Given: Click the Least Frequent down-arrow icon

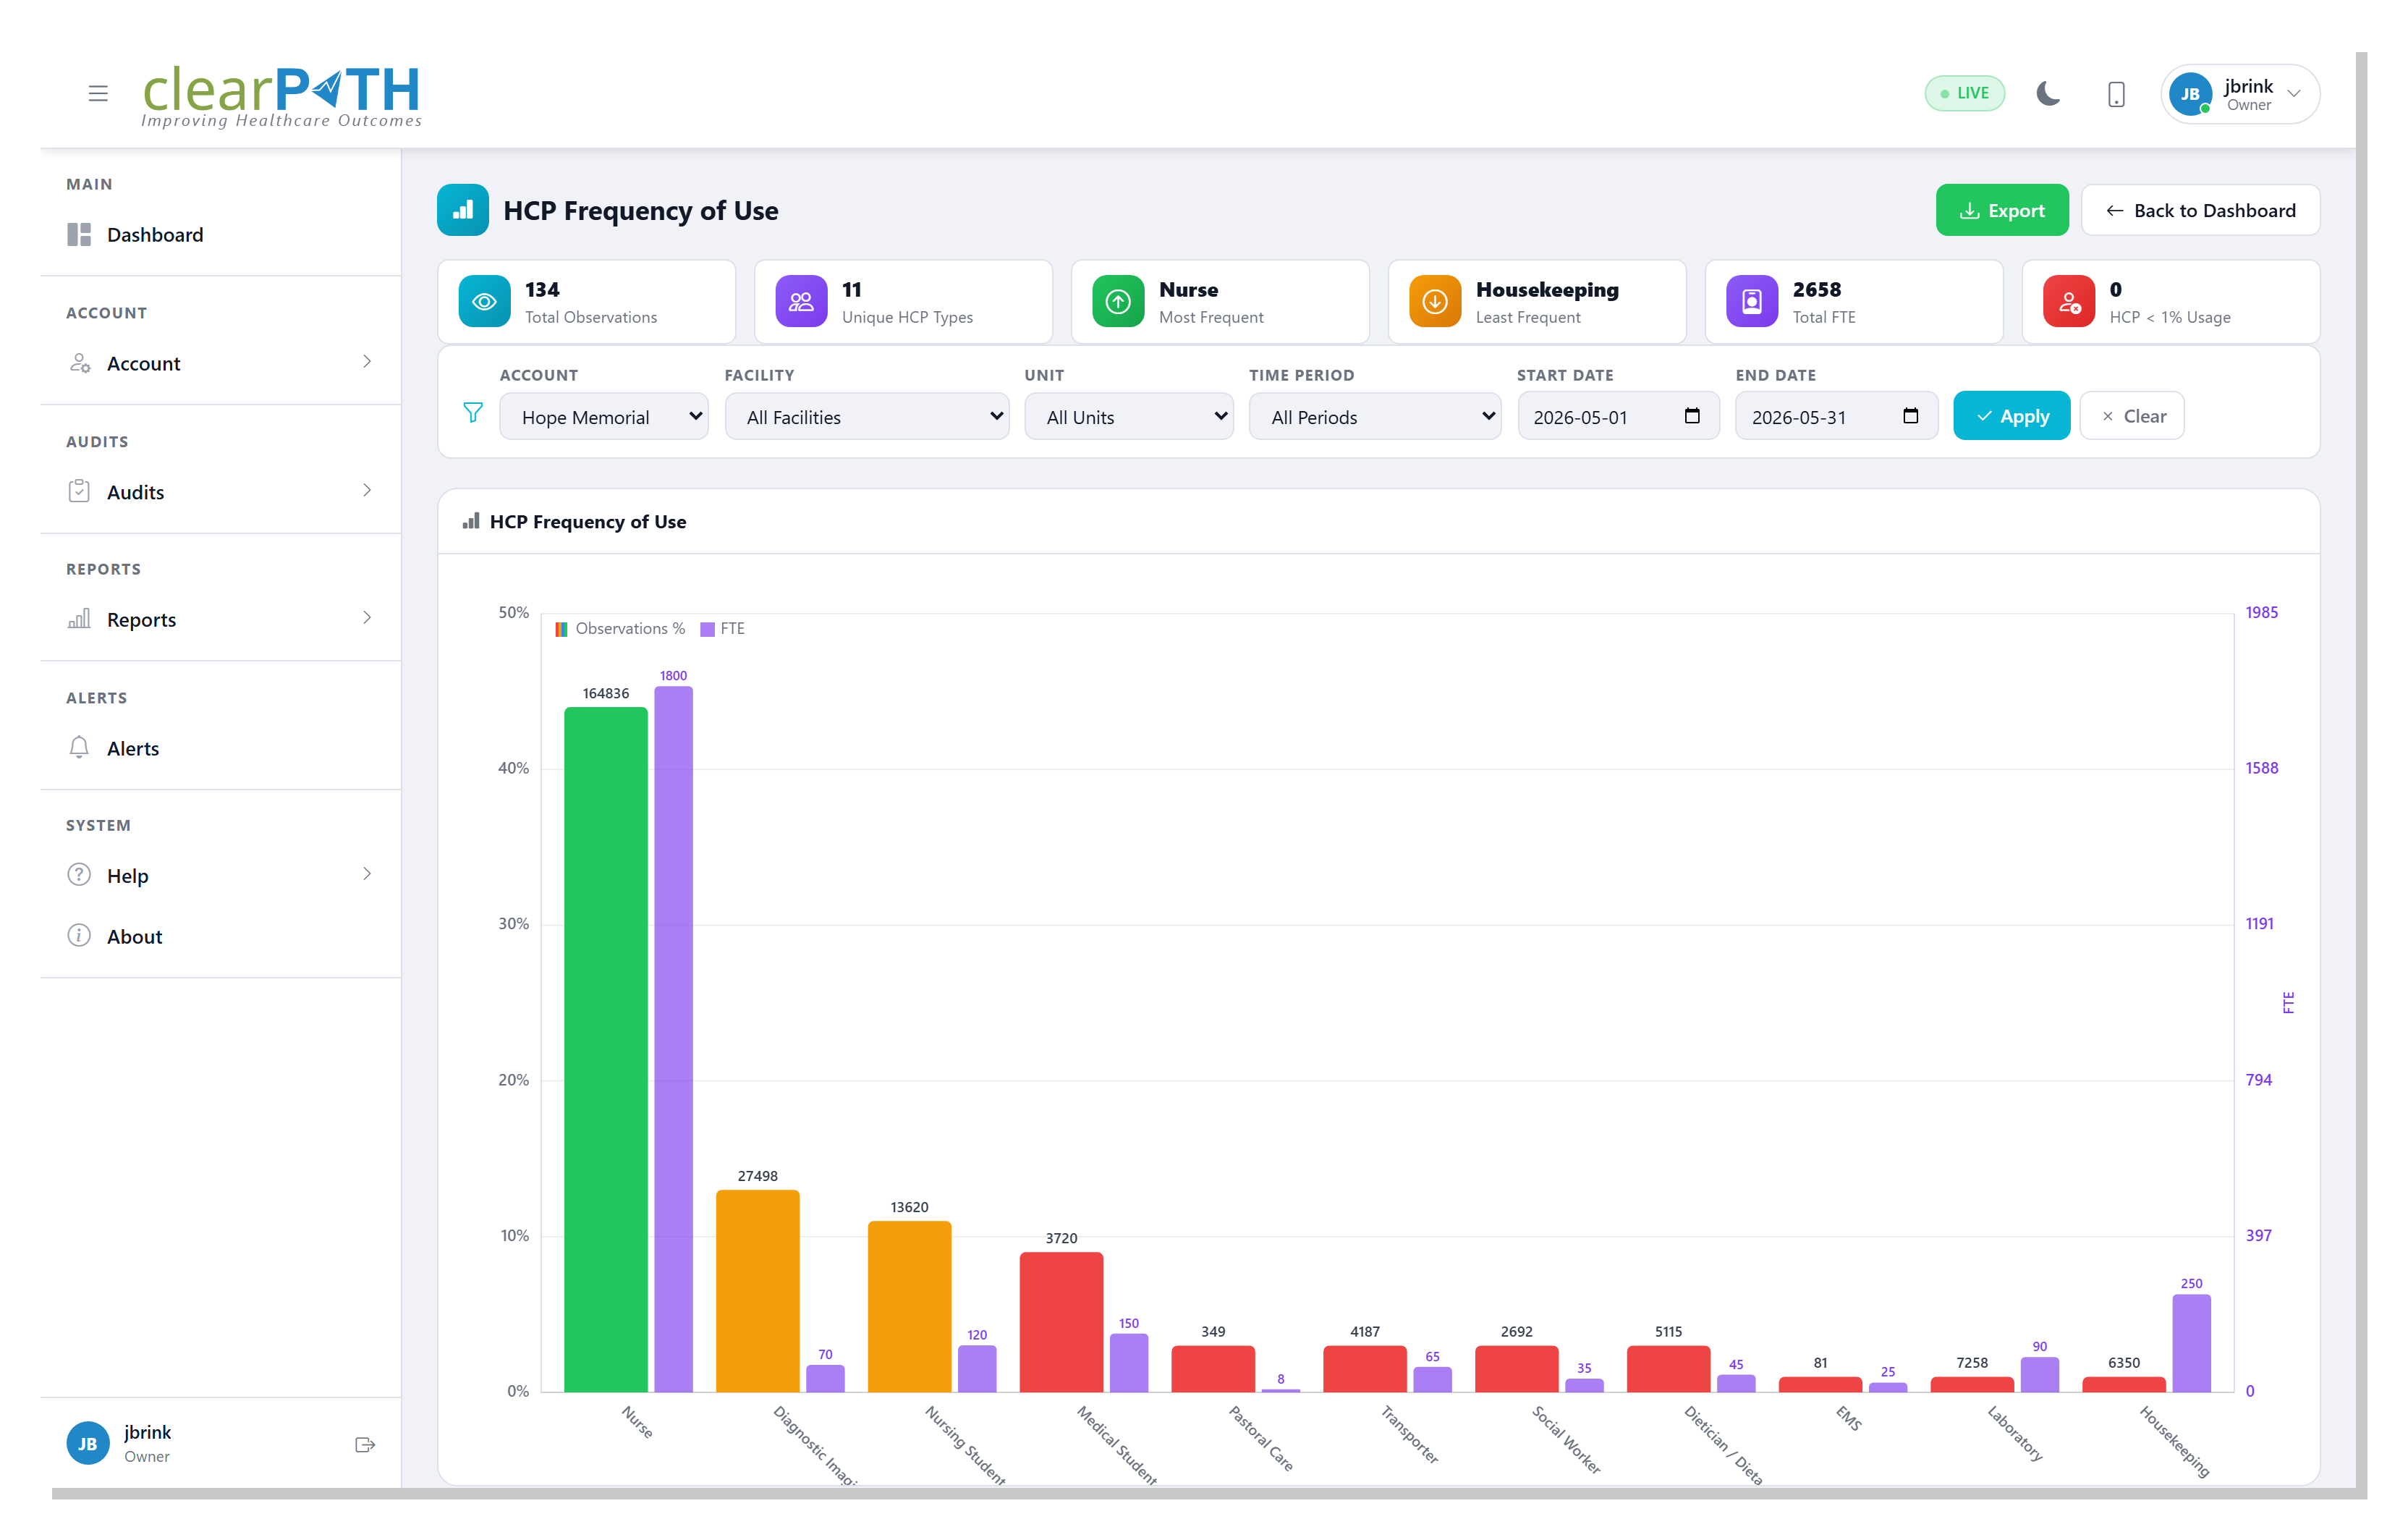Looking at the screenshot, I should [x=1435, y=301].
